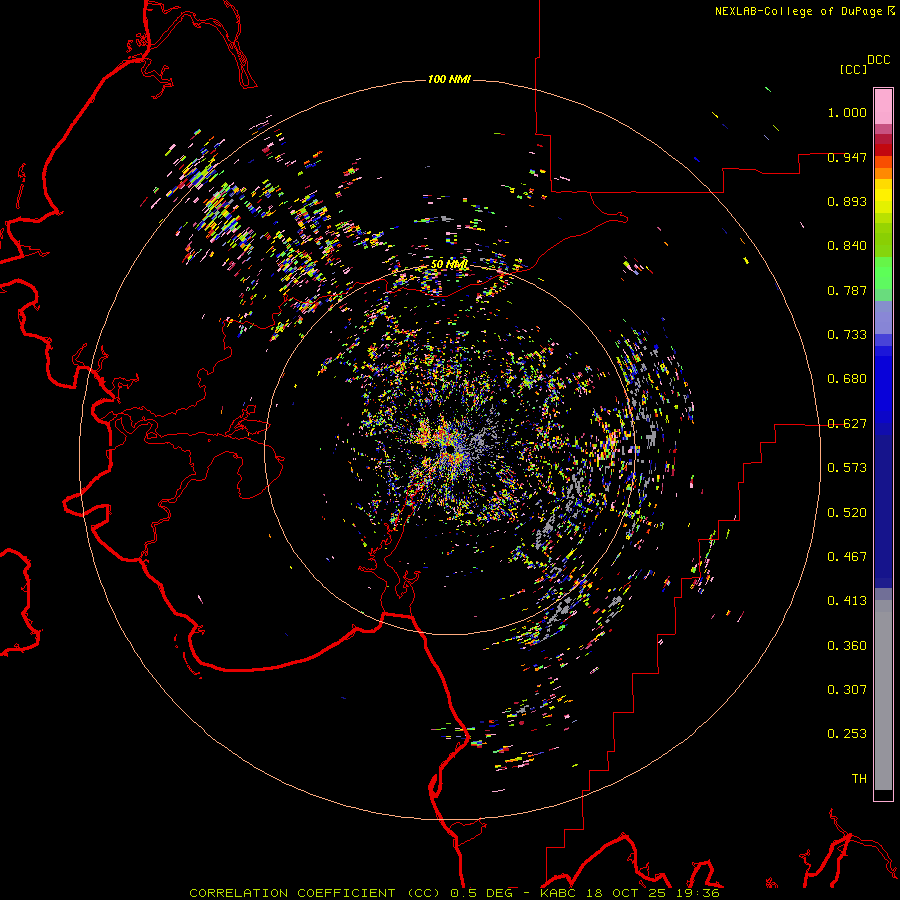This screenshot has height=900, width=900.
Task: Click the [CC] legend unit label
Action: (x=853, y=69)
